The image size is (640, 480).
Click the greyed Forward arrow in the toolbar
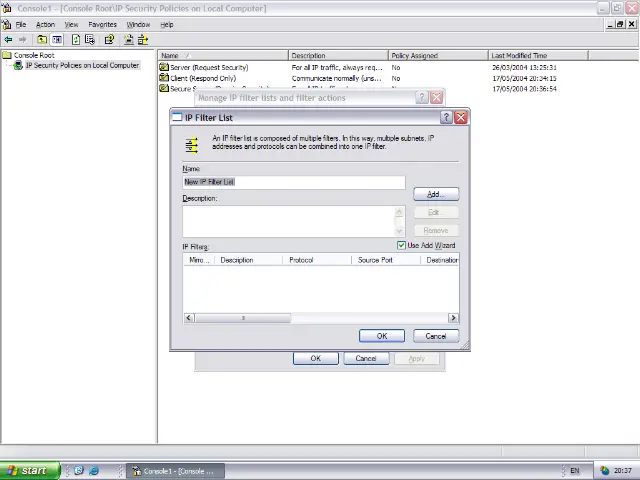click(x=23, y=40)
